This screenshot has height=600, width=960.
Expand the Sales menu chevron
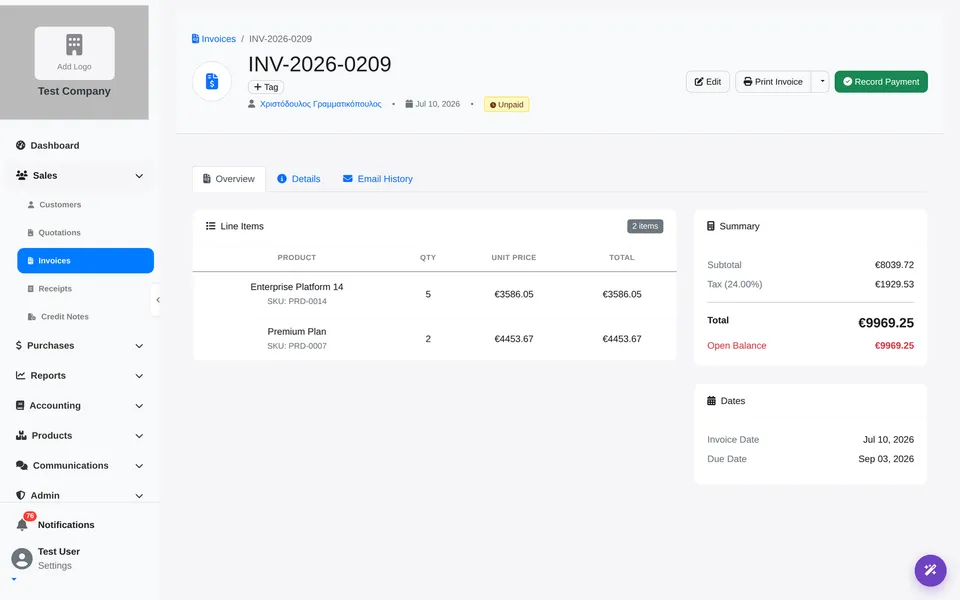click(x=139, y=176)
